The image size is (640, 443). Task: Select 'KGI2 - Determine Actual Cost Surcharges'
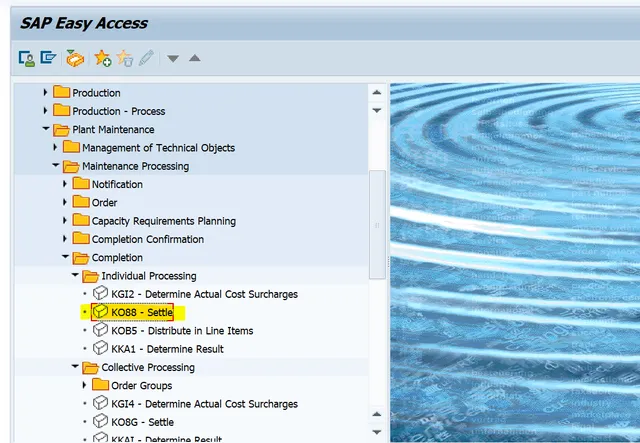point(204,294)
